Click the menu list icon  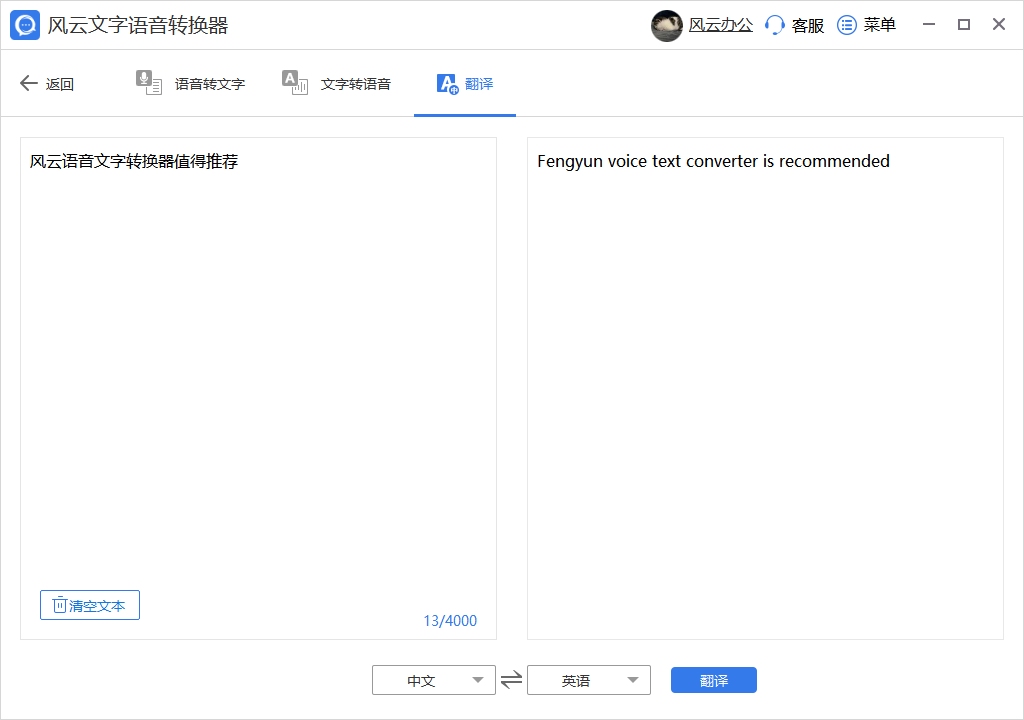click(x=847, y=25)
